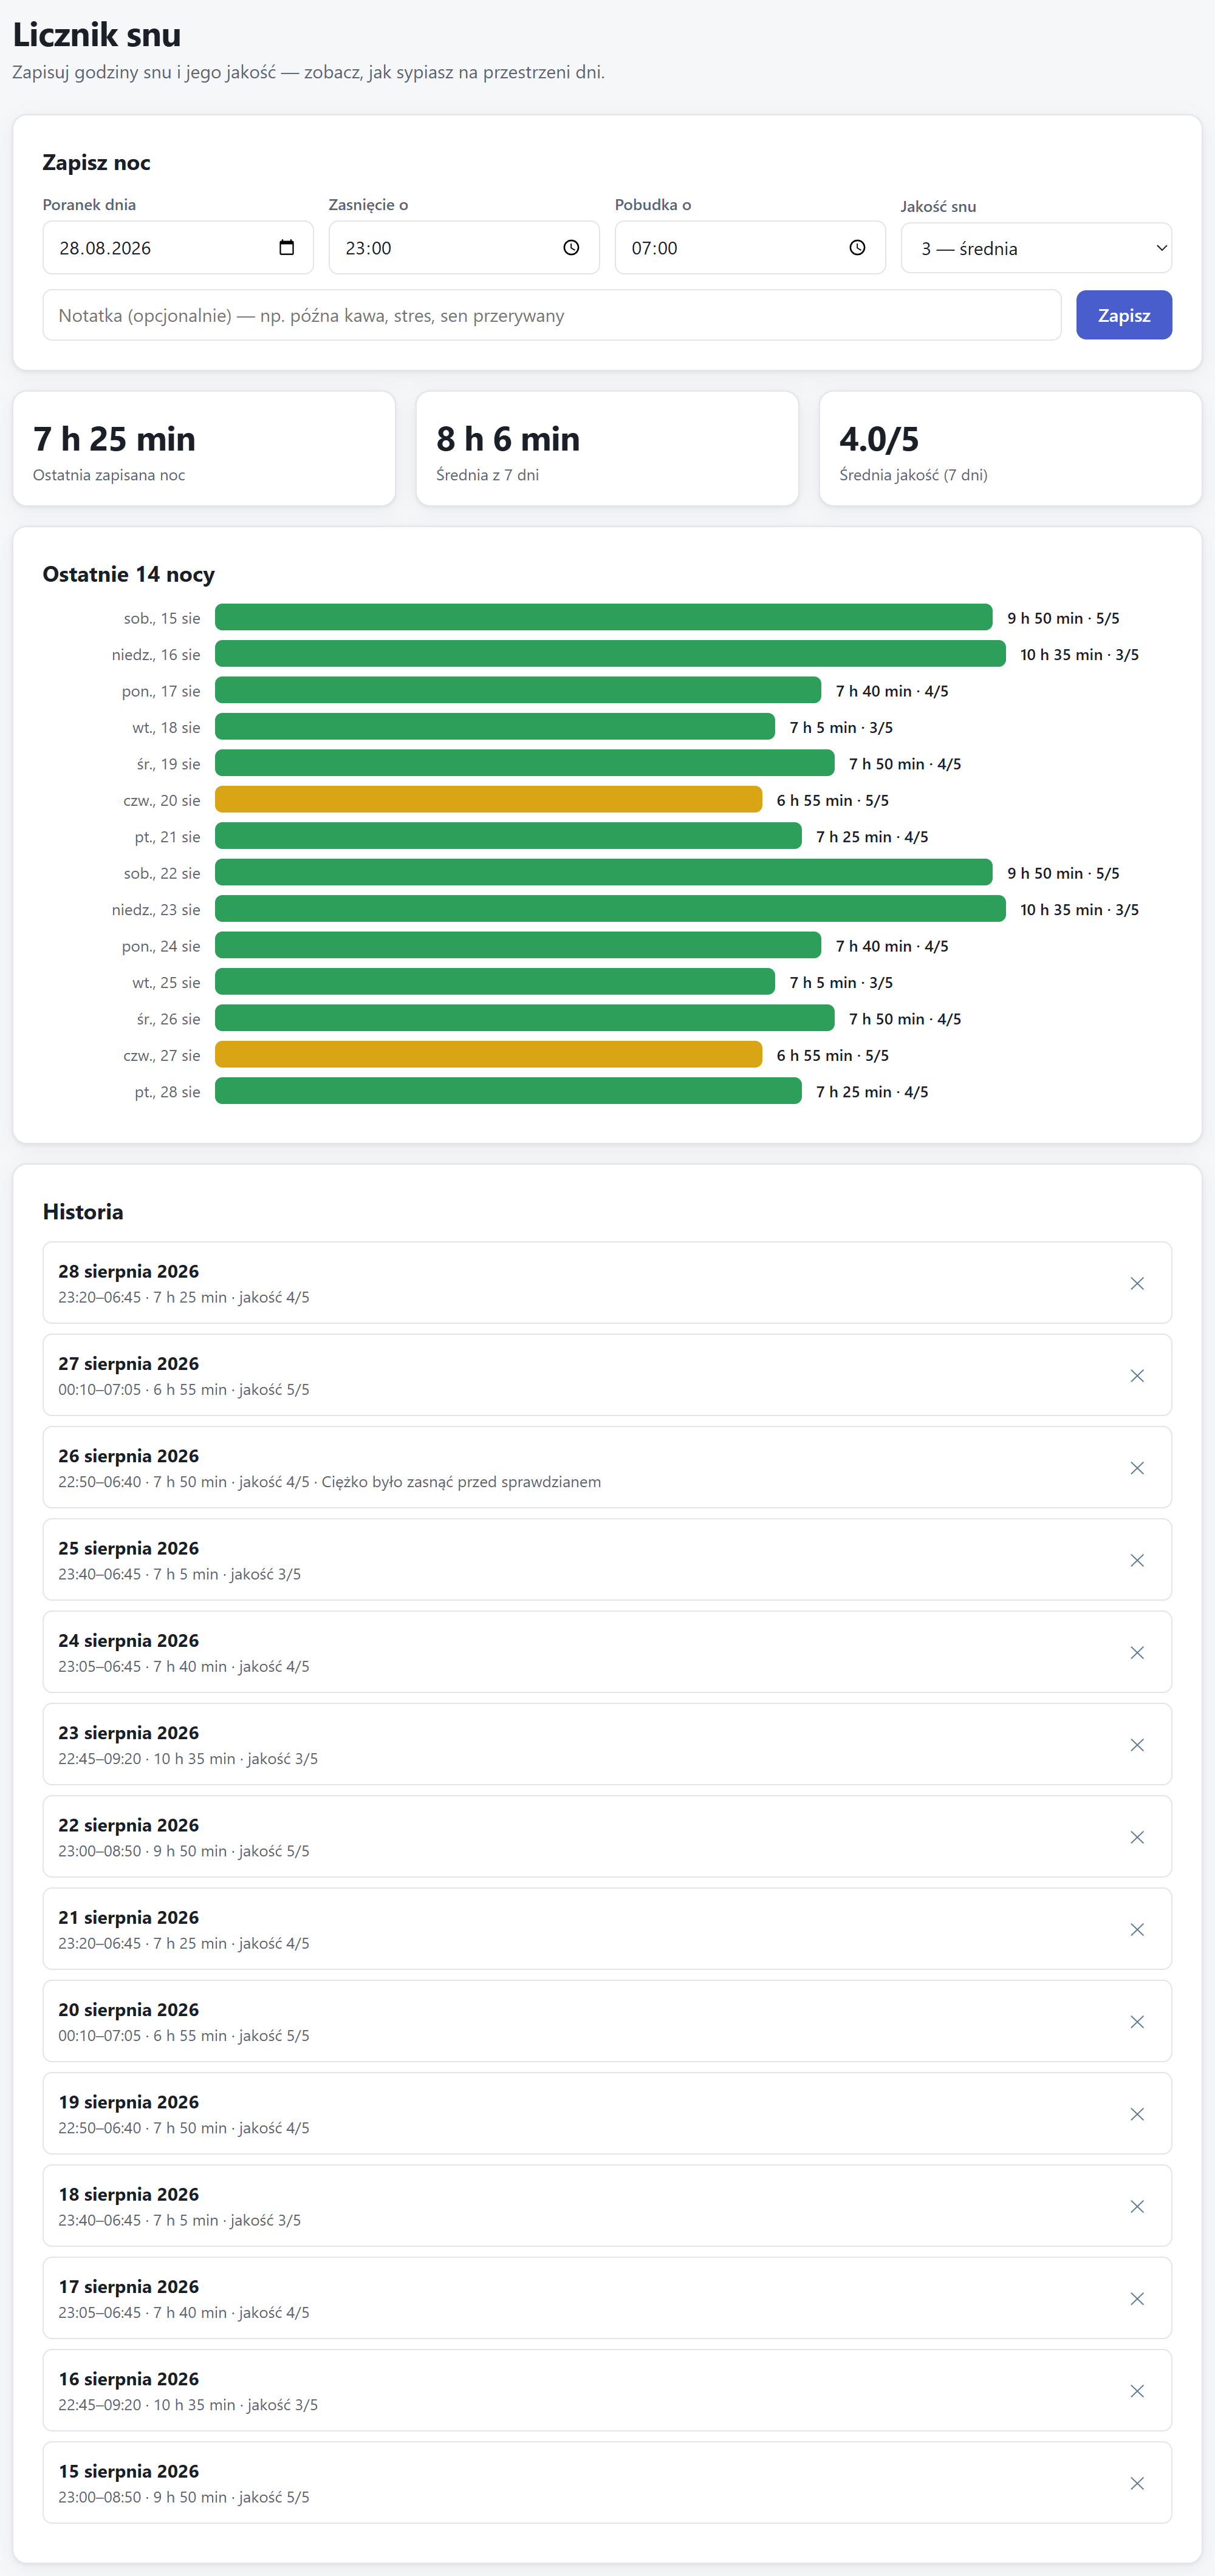
Task: Click the '9 h 50 min · 5/5' label for 22 sie
Action: pos(1063,873)
